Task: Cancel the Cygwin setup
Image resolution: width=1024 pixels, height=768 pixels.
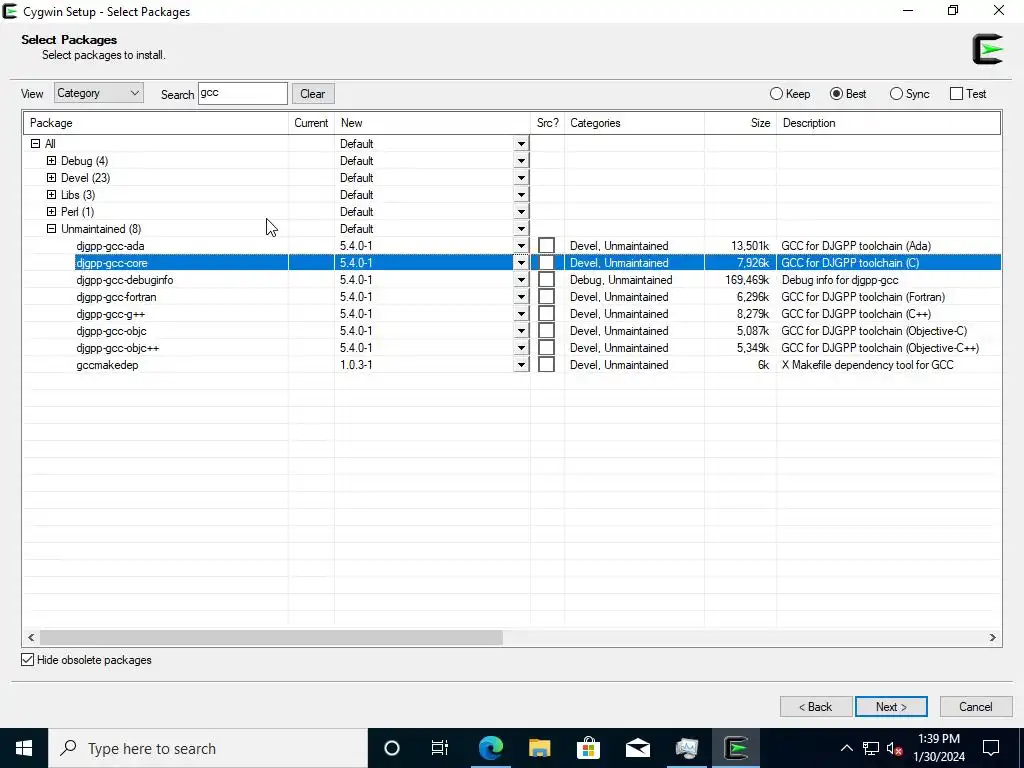Action: point(976,707)
